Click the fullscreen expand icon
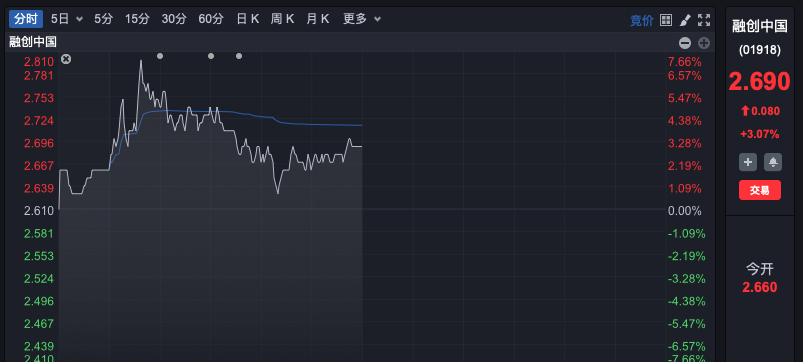 704,20
